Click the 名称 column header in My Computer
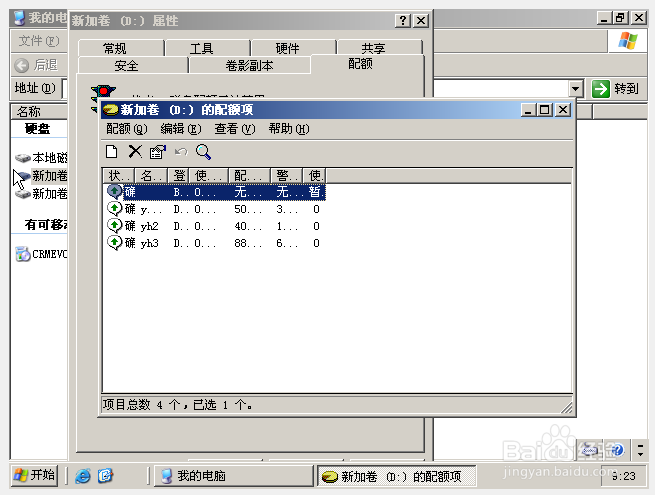This screenshot has width=655, height=495. coord(39,112)
